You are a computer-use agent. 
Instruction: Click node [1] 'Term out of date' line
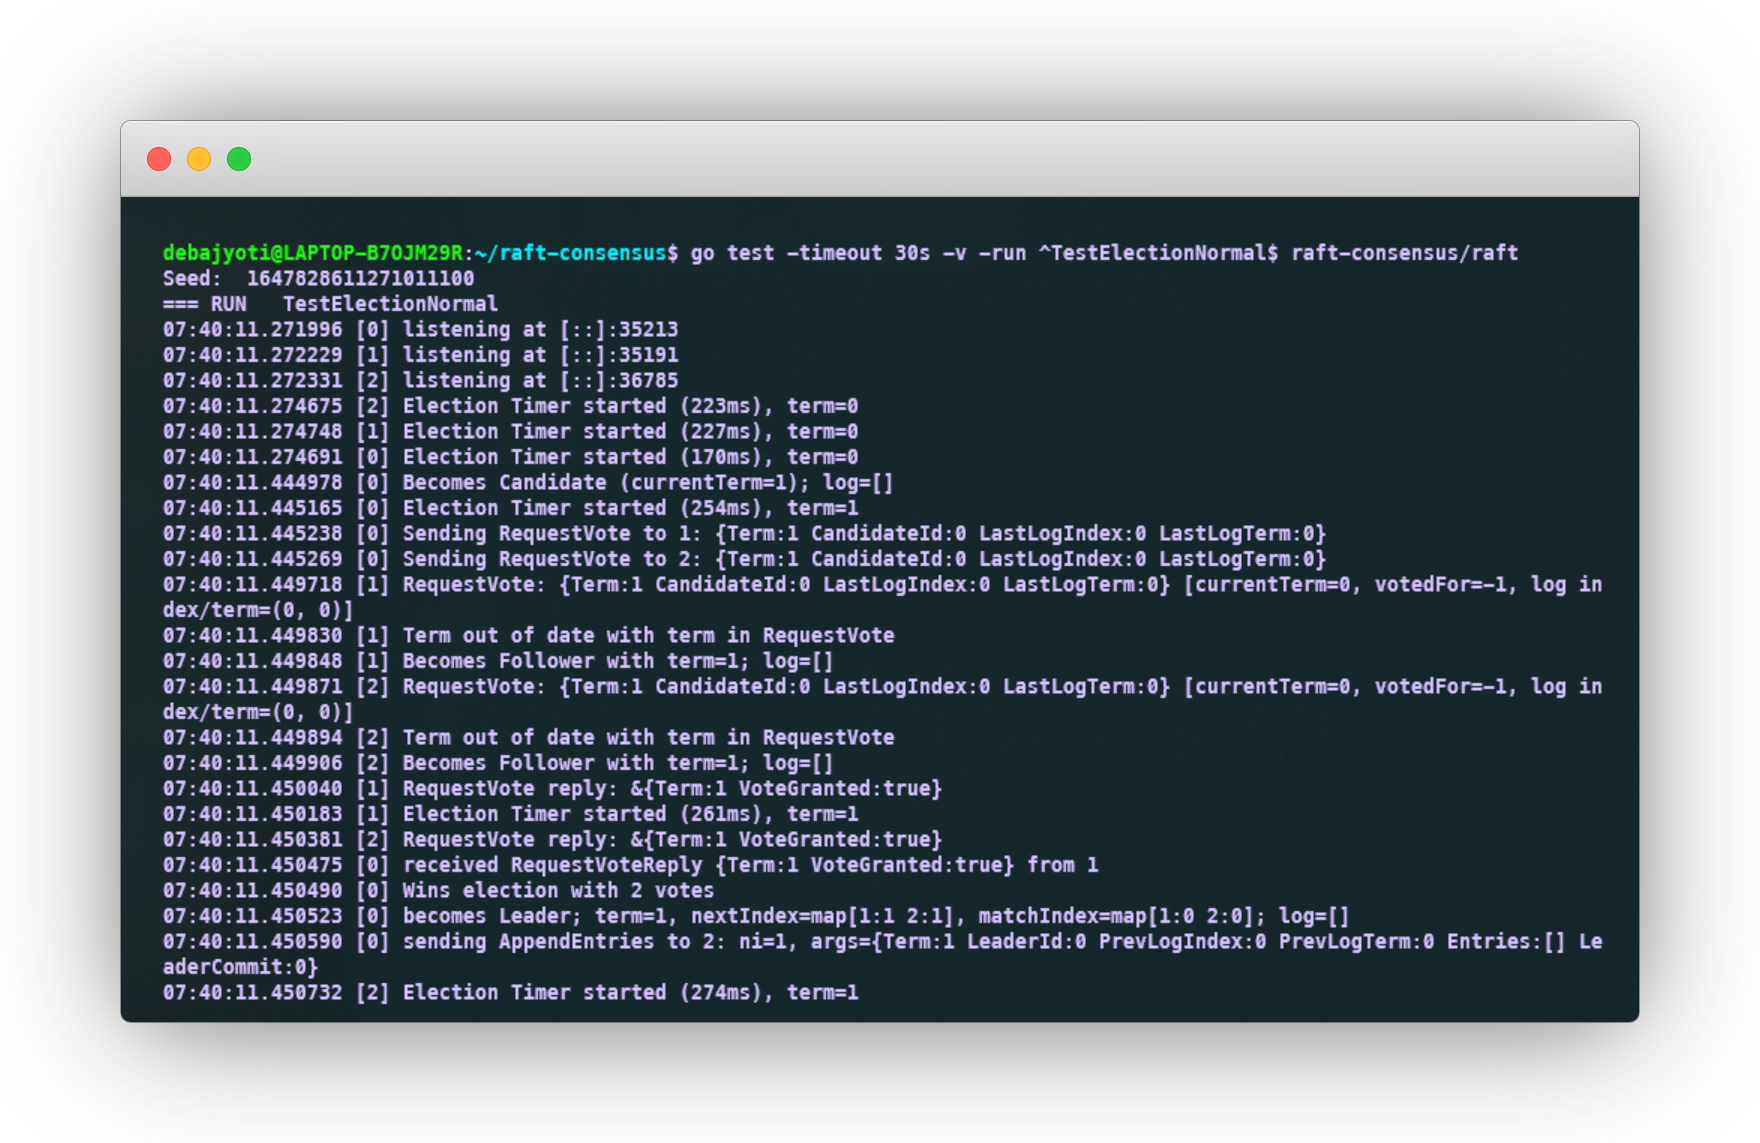(x=529, y=635)
